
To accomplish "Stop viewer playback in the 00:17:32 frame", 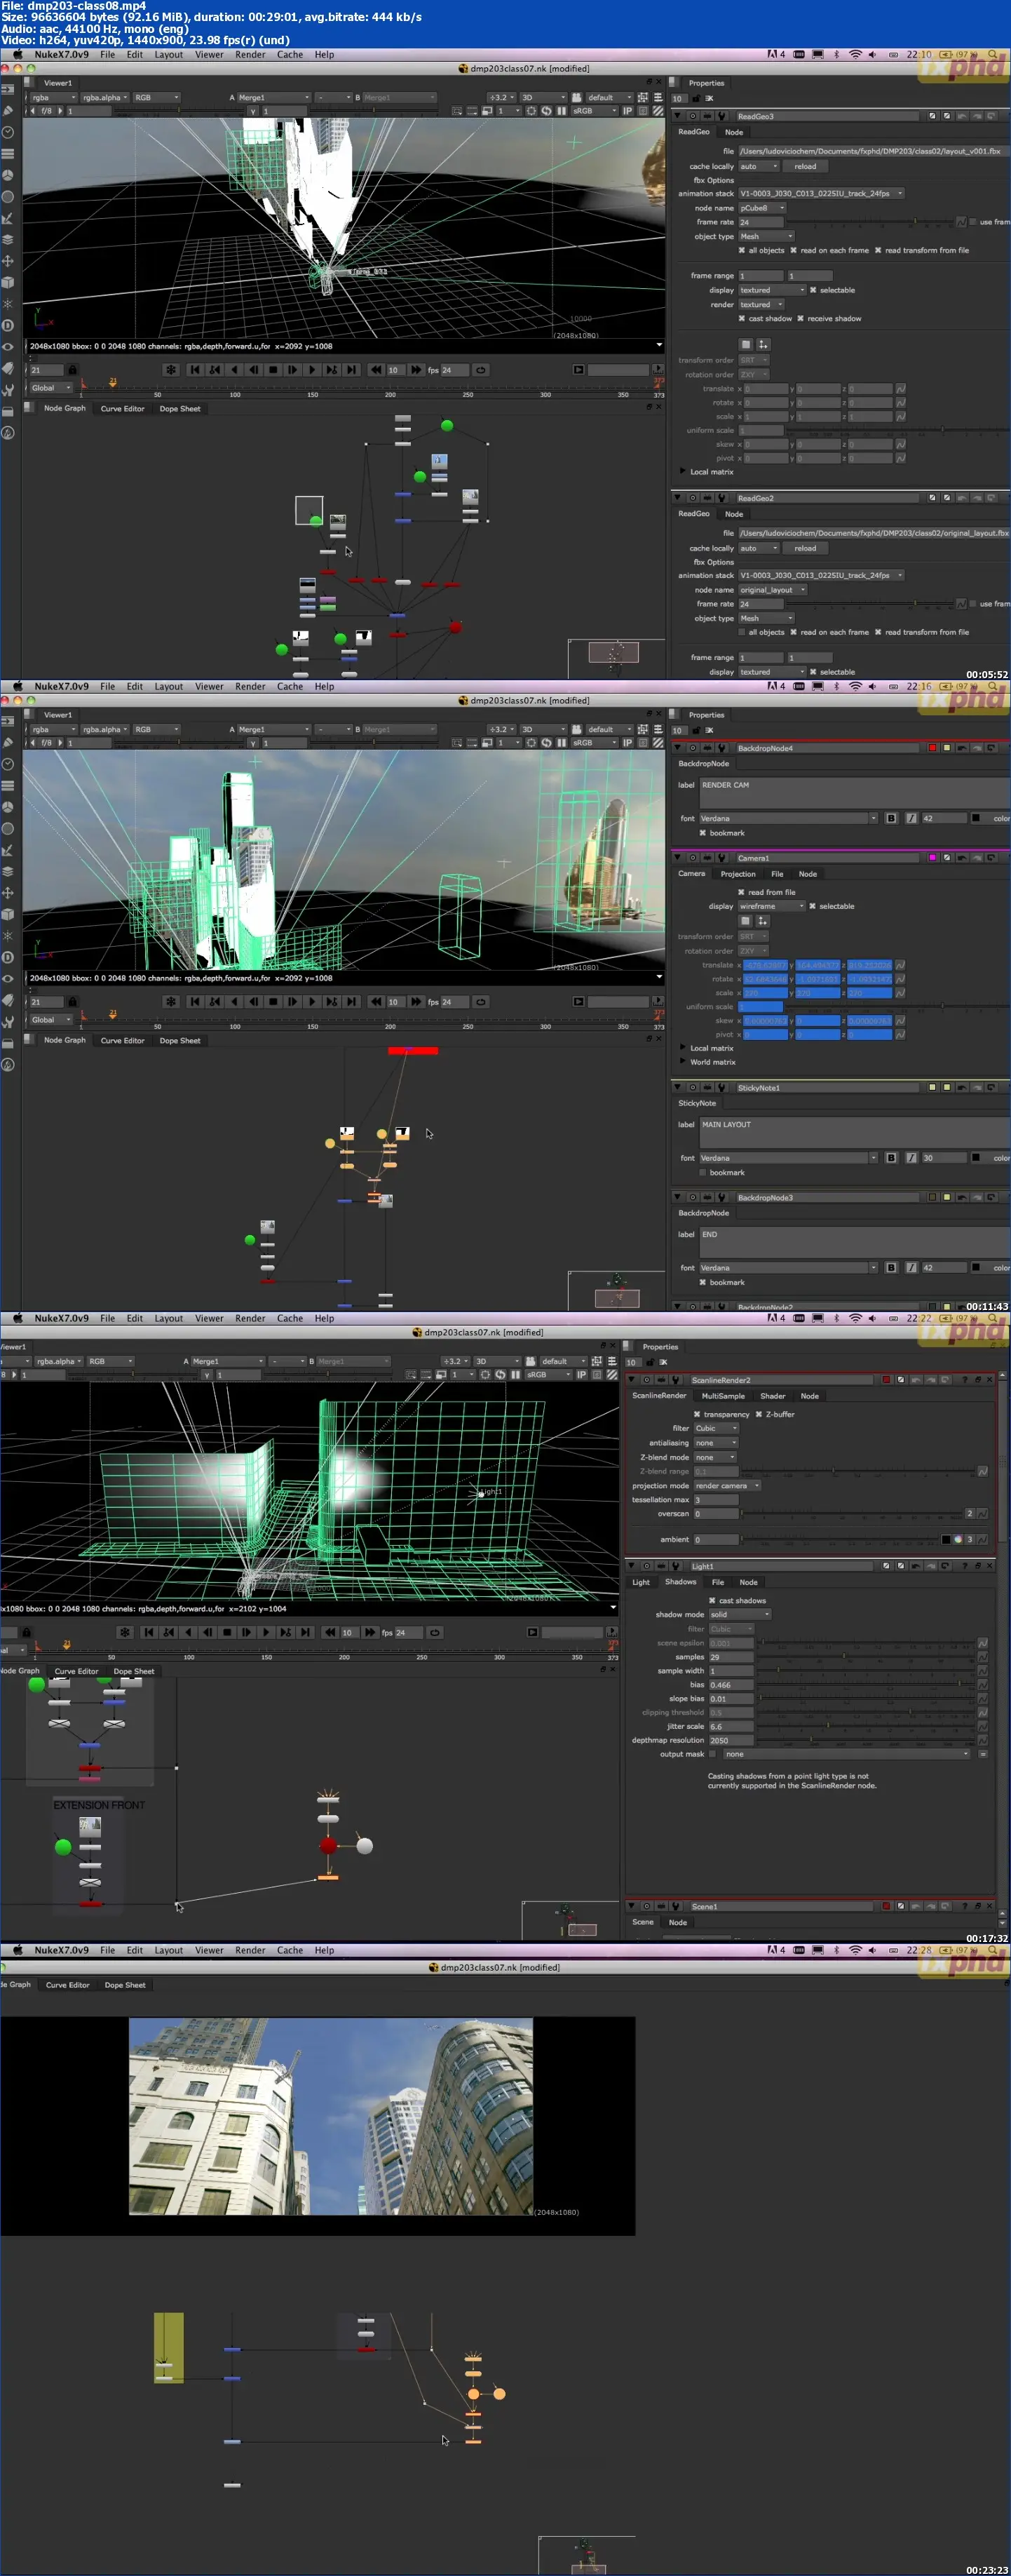I will point(227,1633).
